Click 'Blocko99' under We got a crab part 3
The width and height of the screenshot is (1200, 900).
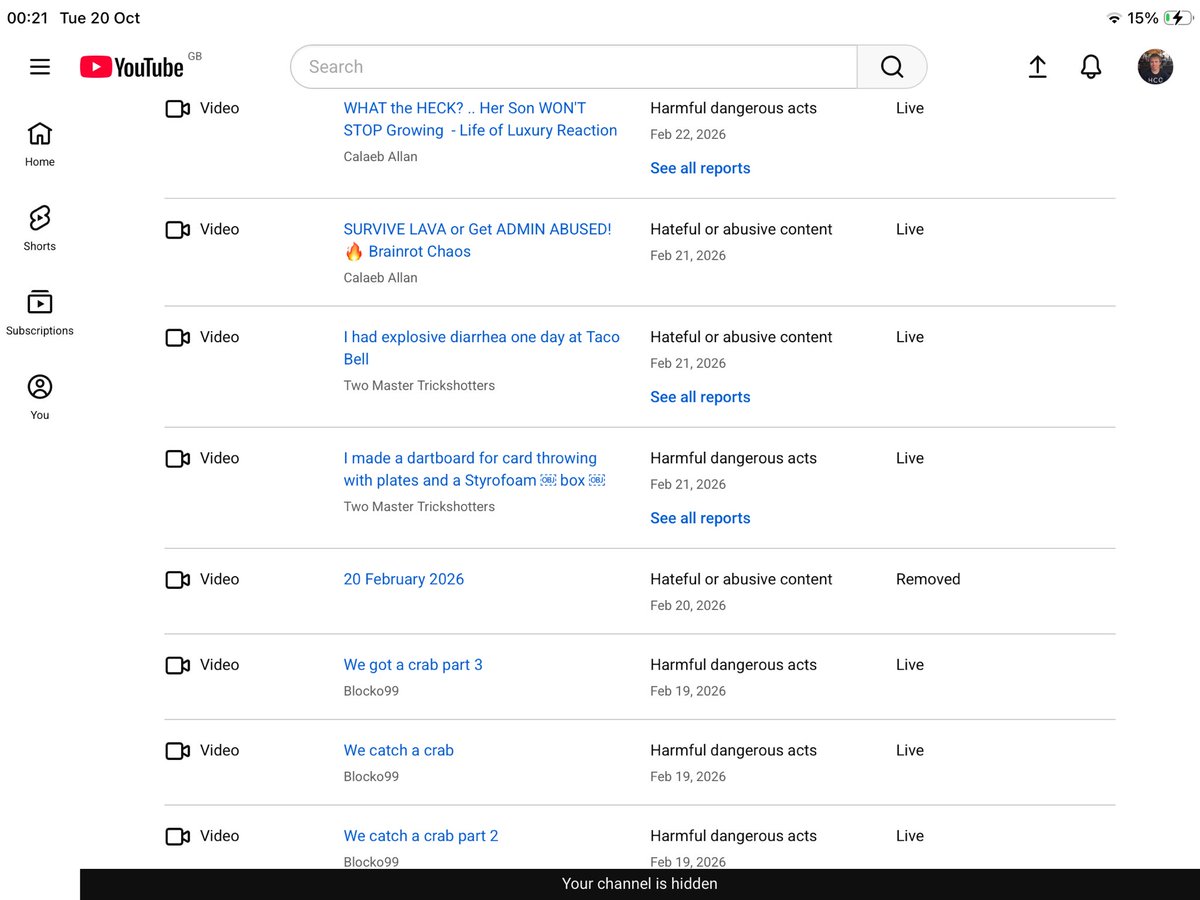(371, 691)
